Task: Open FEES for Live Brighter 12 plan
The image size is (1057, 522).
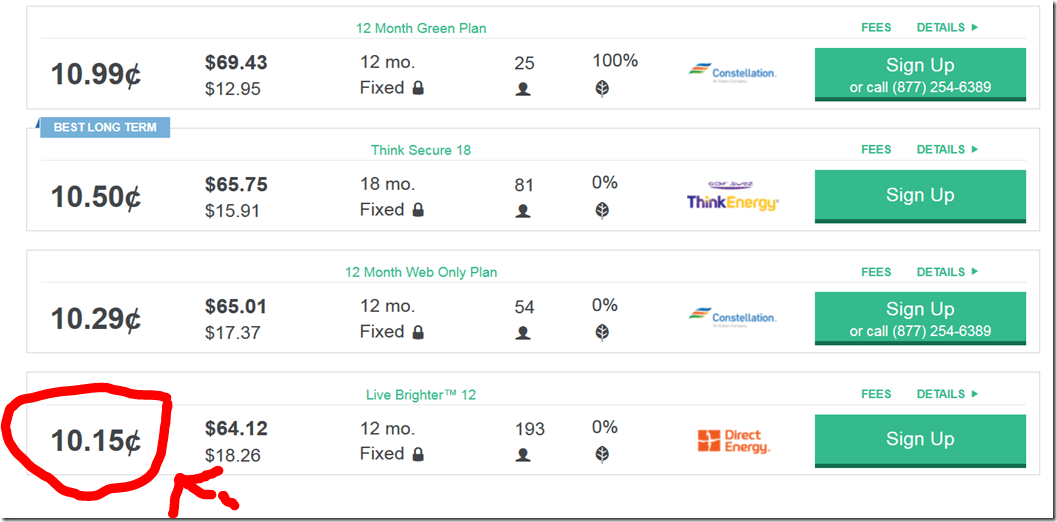Action: tap(876, 394)
